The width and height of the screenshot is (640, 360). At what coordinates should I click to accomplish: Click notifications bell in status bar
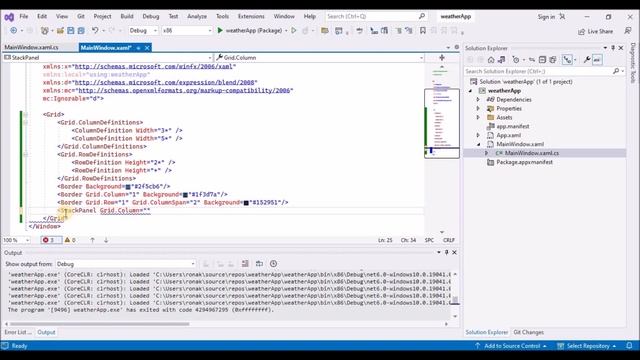[x=629, y=346]
